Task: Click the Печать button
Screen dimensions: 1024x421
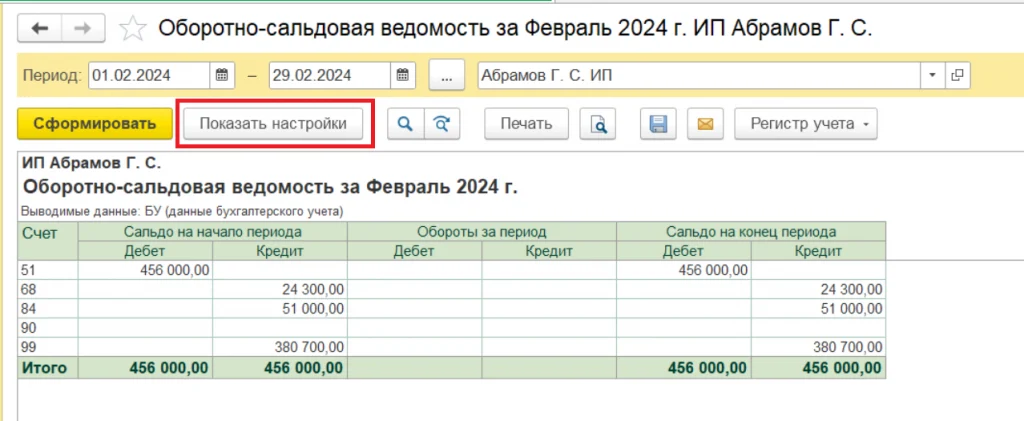Action: tap(526, 124)
